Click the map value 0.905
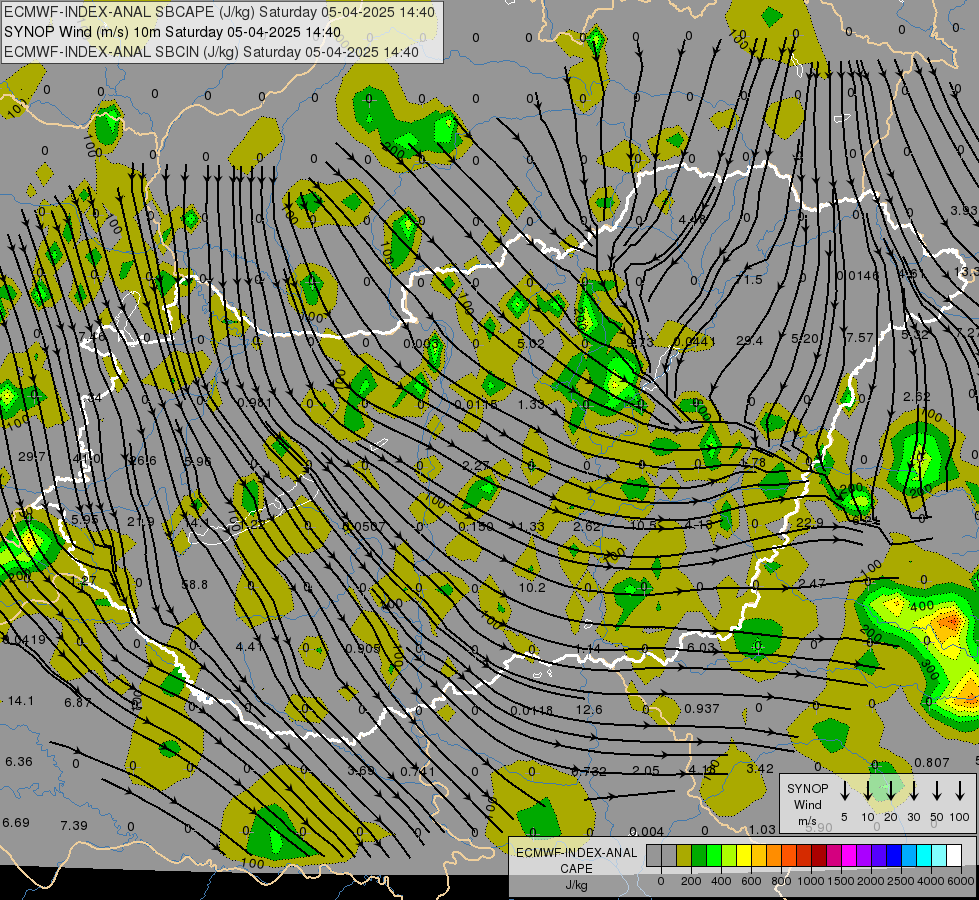Image resolution: width=979 pixels, height=900 pixels. tap(363, 648)
